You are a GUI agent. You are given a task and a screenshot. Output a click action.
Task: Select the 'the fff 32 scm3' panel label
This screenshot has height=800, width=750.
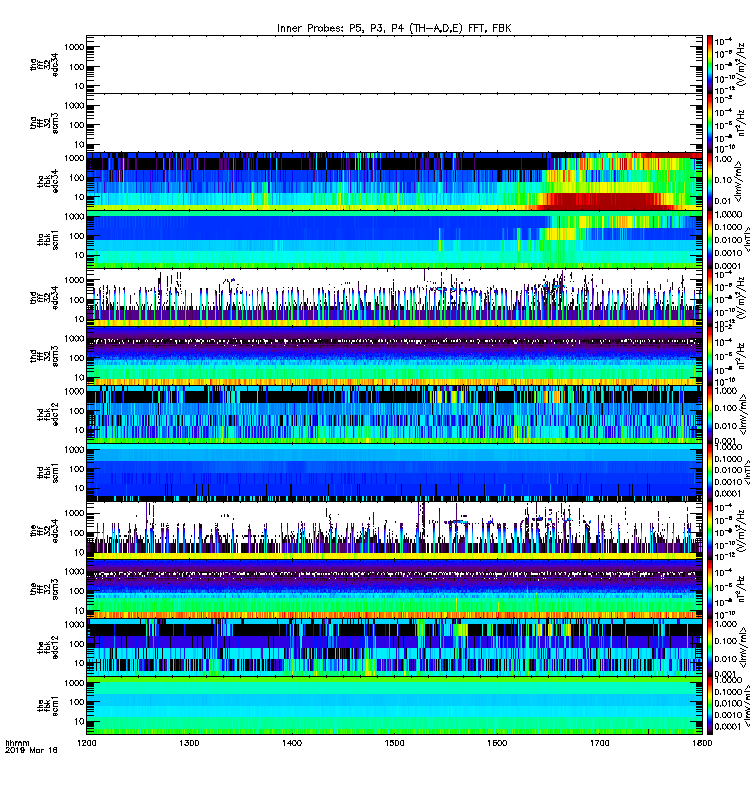coord(44,589)
